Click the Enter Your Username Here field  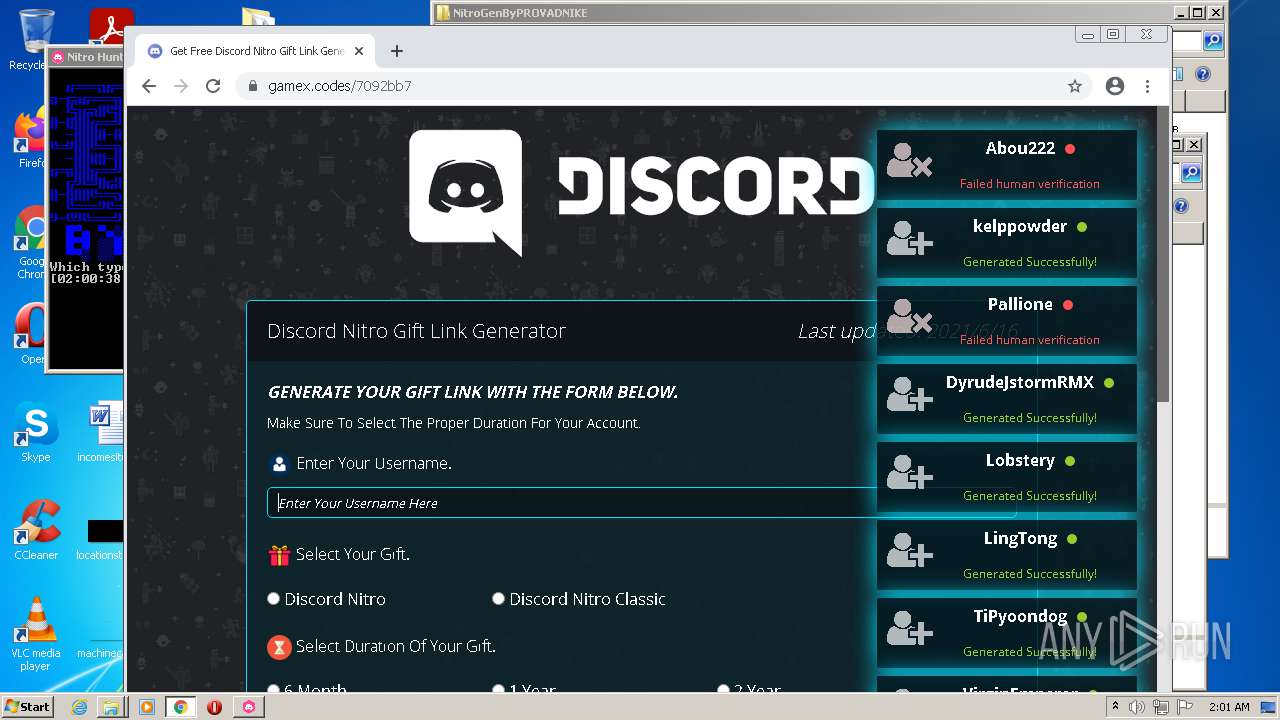(x=641, y=502)
